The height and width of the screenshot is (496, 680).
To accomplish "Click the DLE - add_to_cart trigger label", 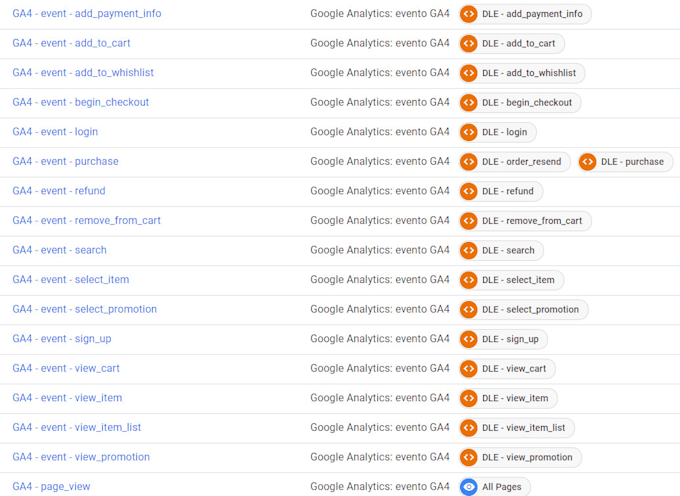I will tap(519, 43).
